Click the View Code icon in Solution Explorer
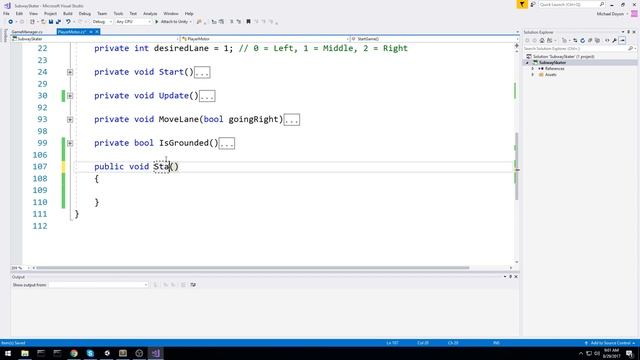The image size is (640, 360). [x=607, y=40]
